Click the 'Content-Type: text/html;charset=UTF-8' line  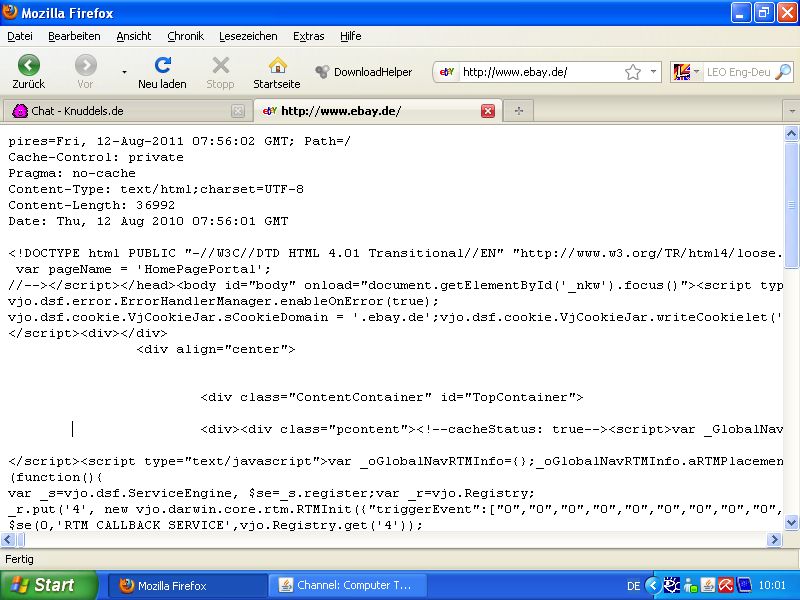[156, 189]
